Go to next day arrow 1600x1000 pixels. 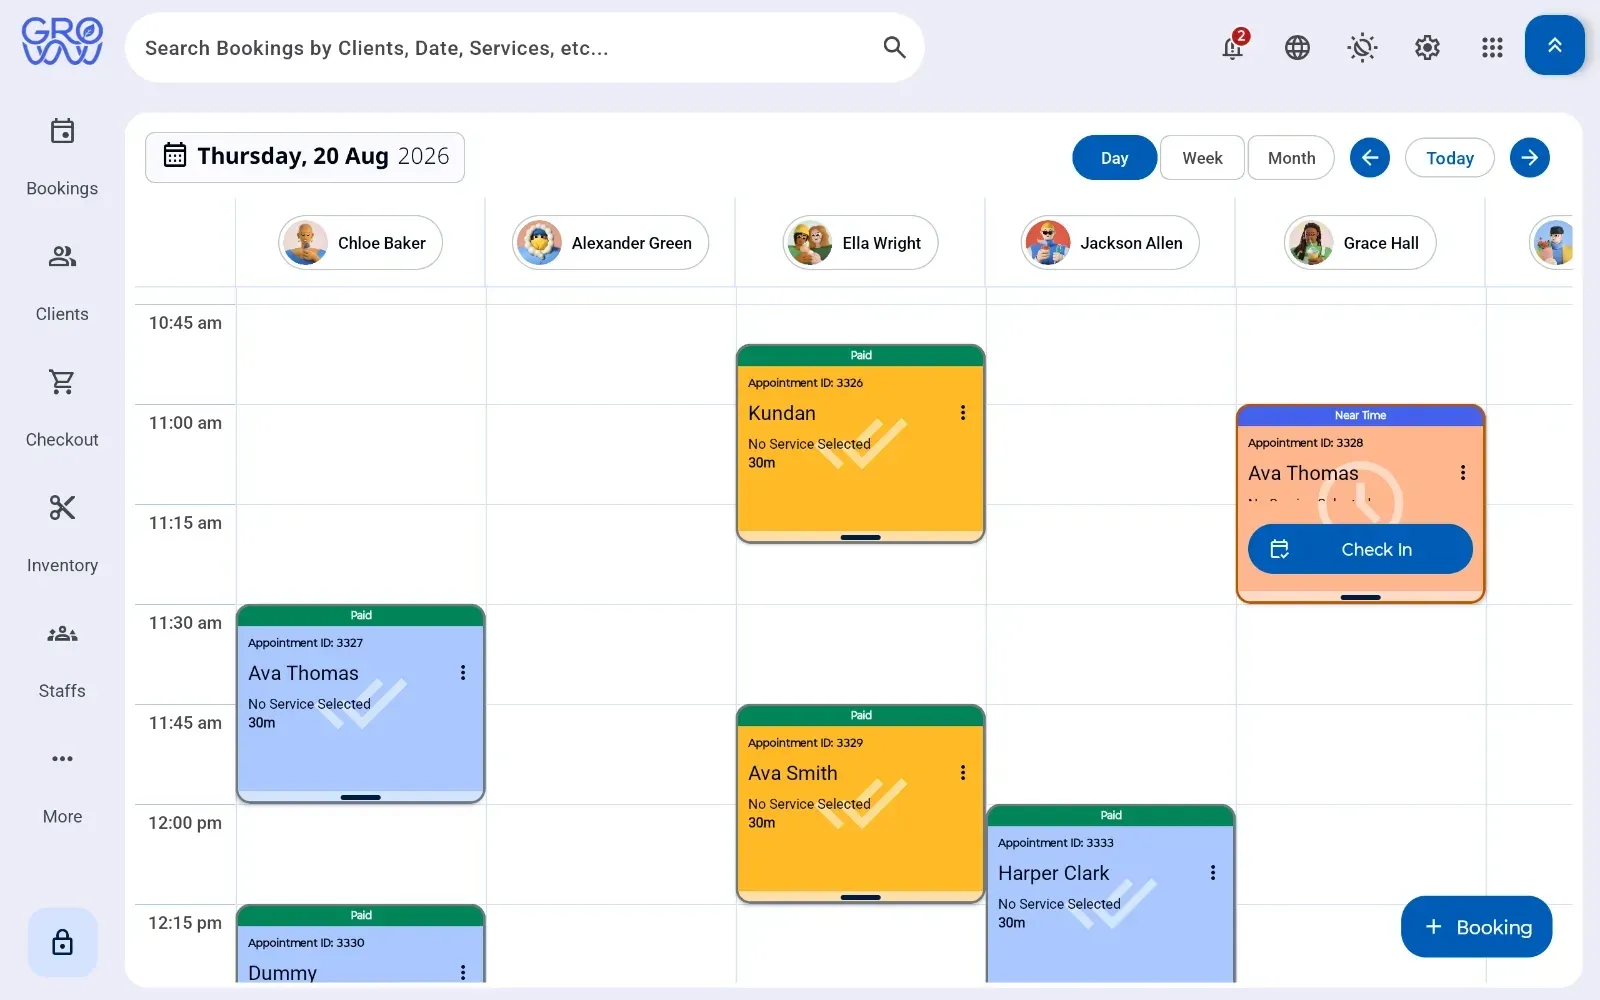pyautogui.click(x=1530, y=157)
